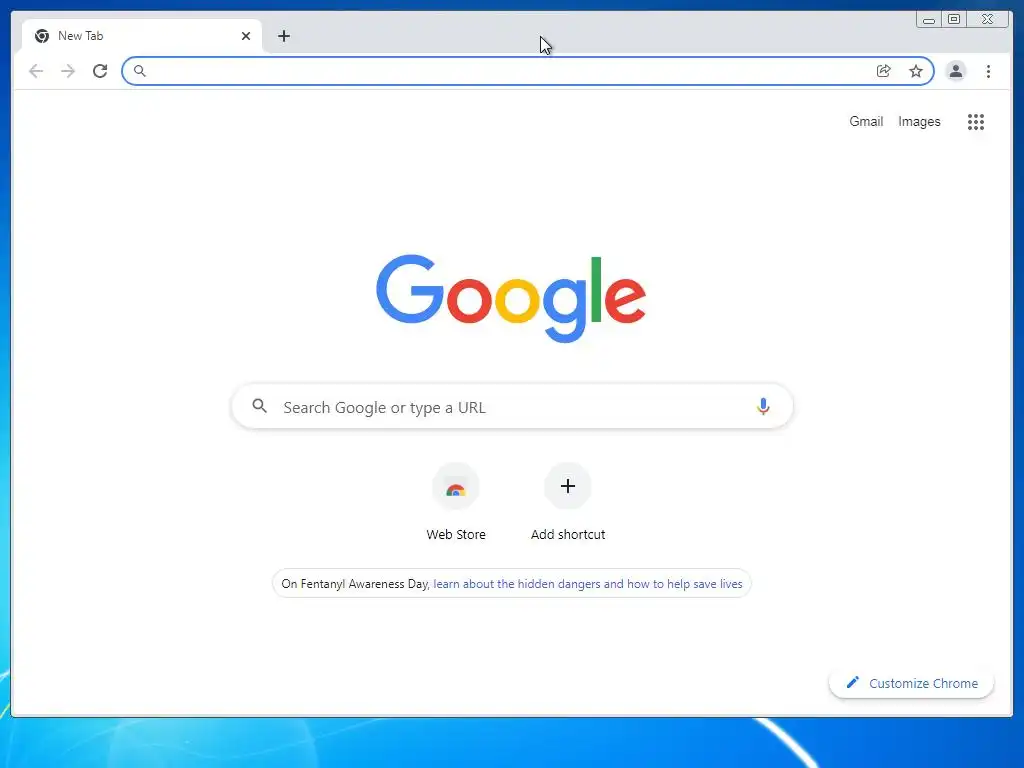The image size is (1024, 768).
Task: Open the profile avatar menu
Action: coord(955,71)
